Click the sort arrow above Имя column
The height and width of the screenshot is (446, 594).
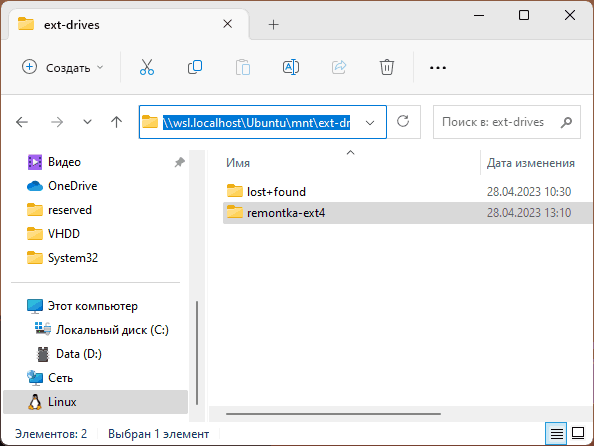coord(350,153)
